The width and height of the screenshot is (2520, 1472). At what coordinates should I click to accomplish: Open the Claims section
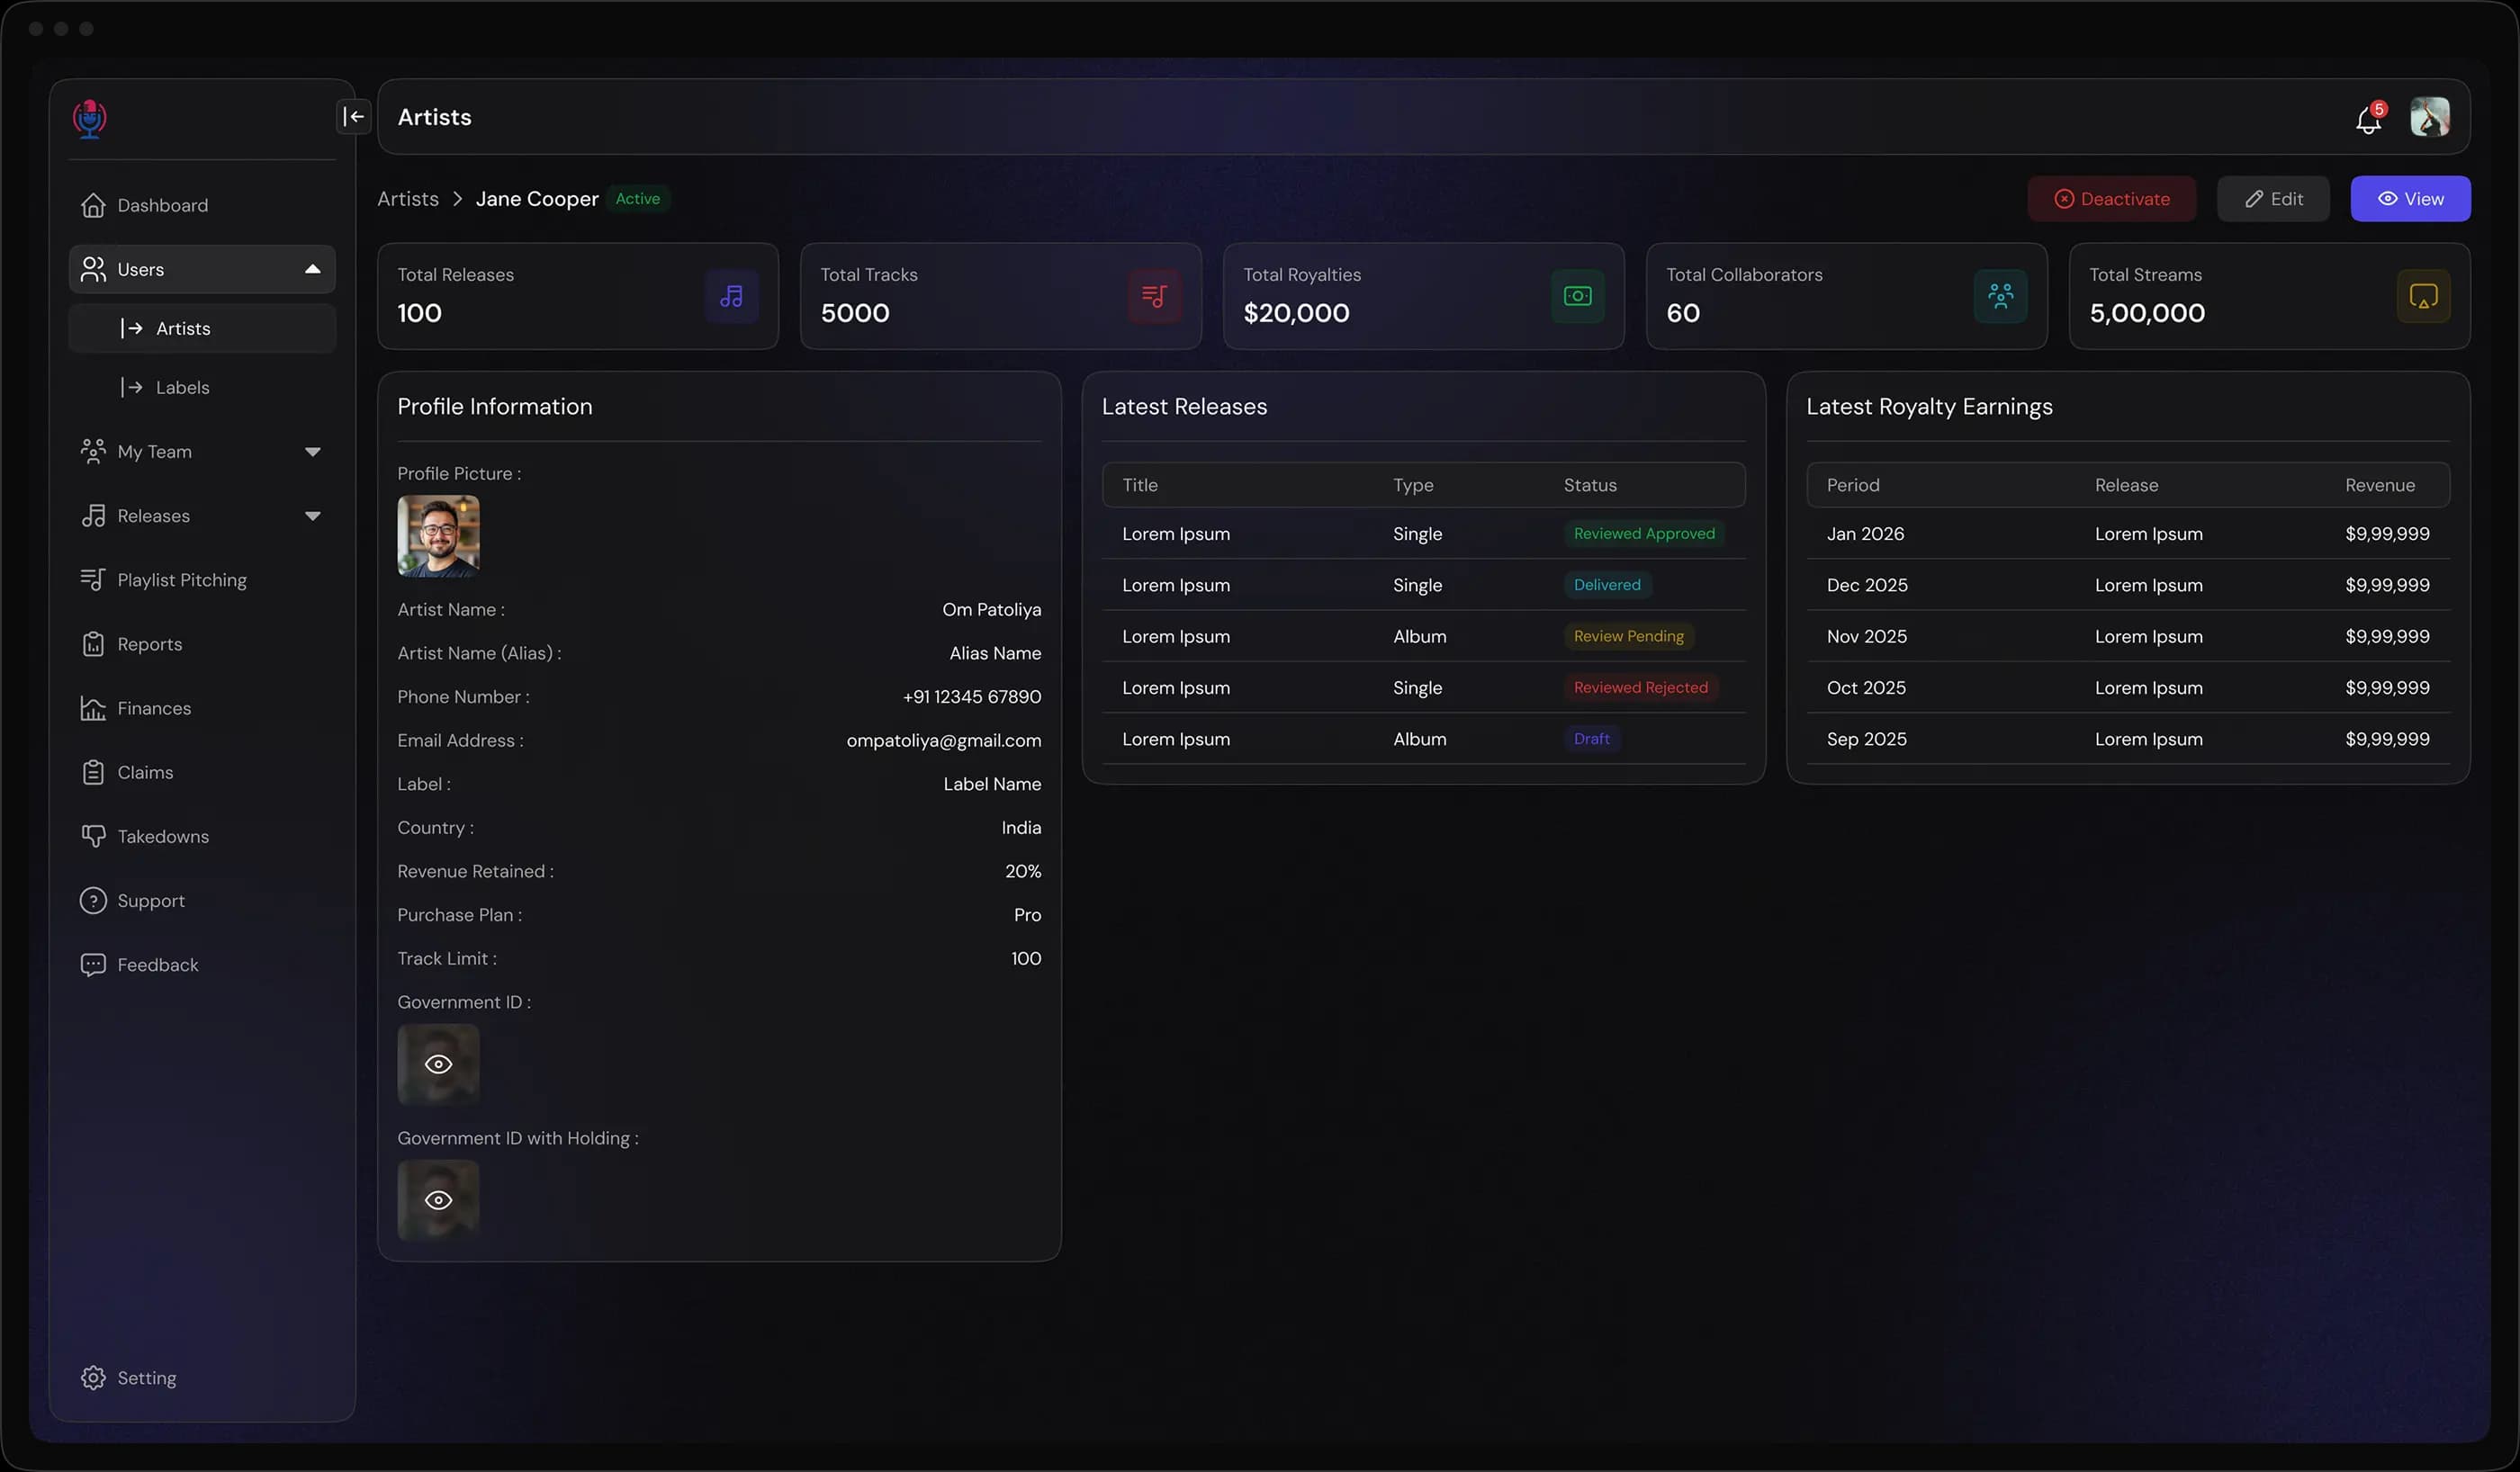click(202, 772)
